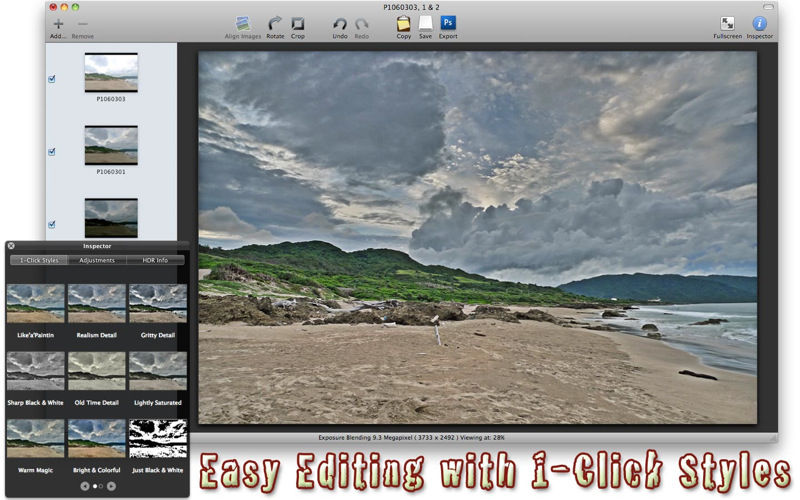This screenshot has width=800, height=500.
Task: Rotate the image with the Rotate tool
Action: coord(275,23)
